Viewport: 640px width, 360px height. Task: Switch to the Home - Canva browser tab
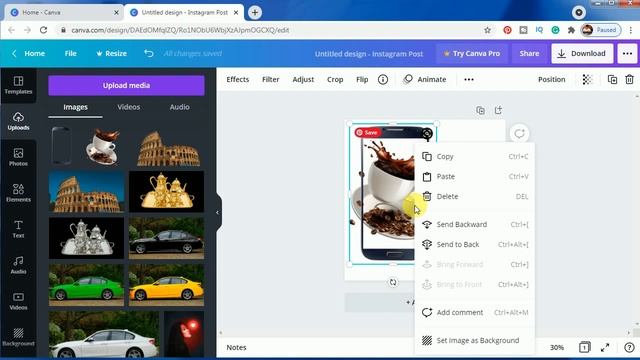pyautogui.click(x=63, y=13)
